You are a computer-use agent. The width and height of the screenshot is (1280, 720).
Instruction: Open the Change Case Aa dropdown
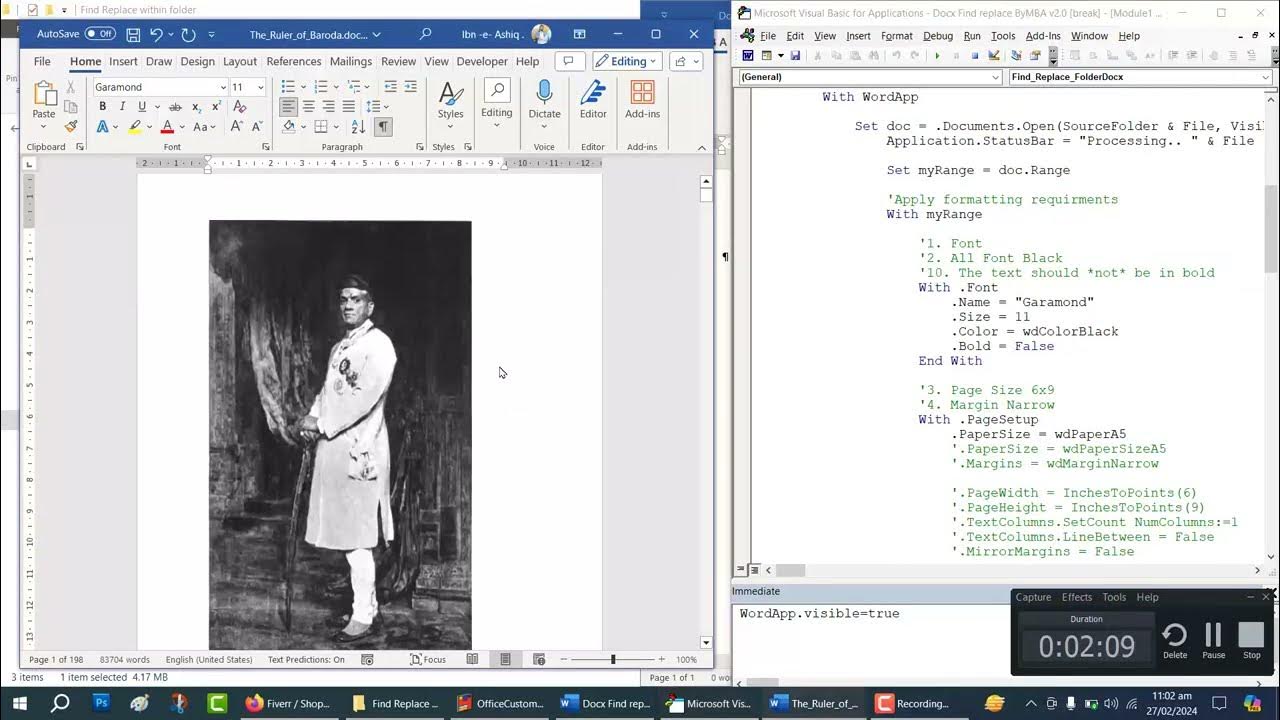click(x=204, y=127)
